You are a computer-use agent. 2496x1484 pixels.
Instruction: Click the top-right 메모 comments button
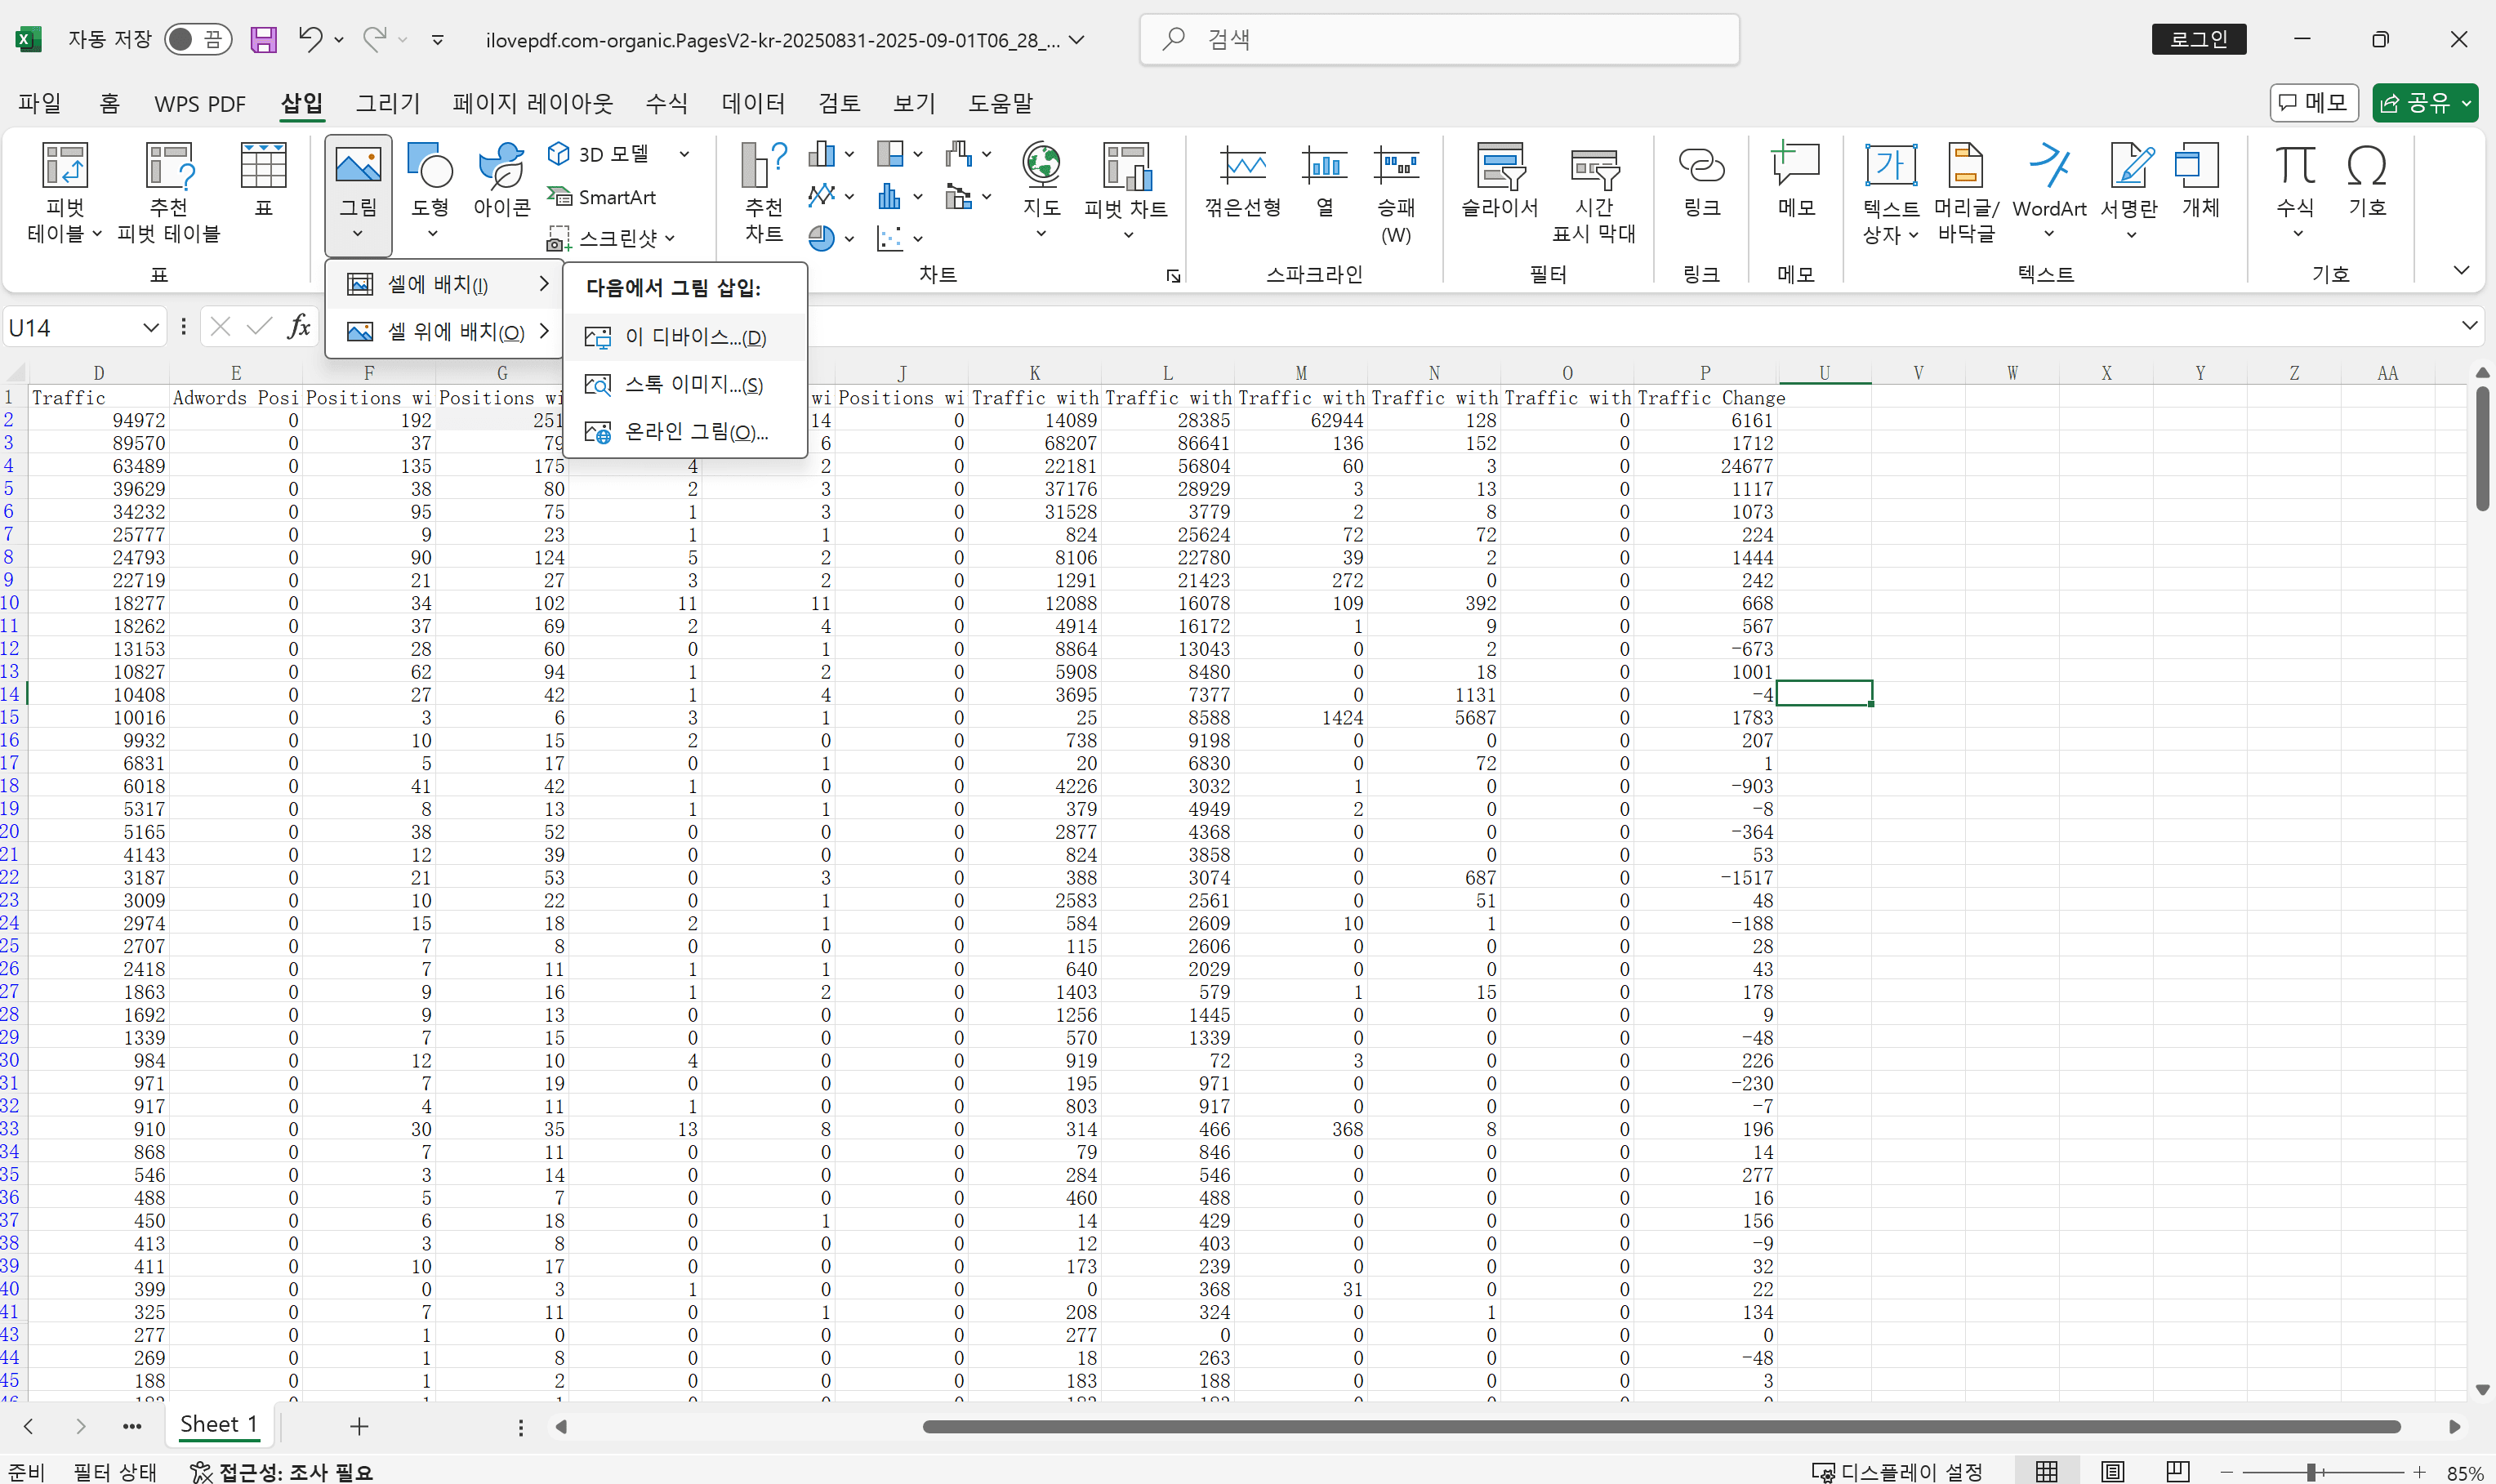click(x=2313, y=102)
